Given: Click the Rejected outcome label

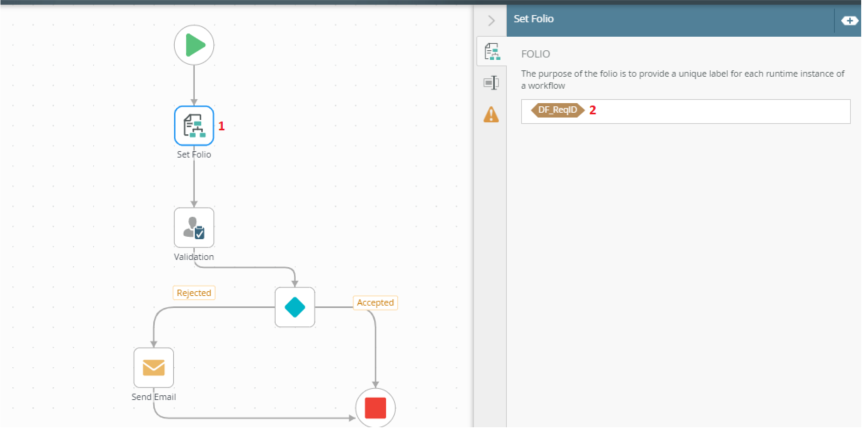Looking at the screenshot, I should [x=194, y=293].
